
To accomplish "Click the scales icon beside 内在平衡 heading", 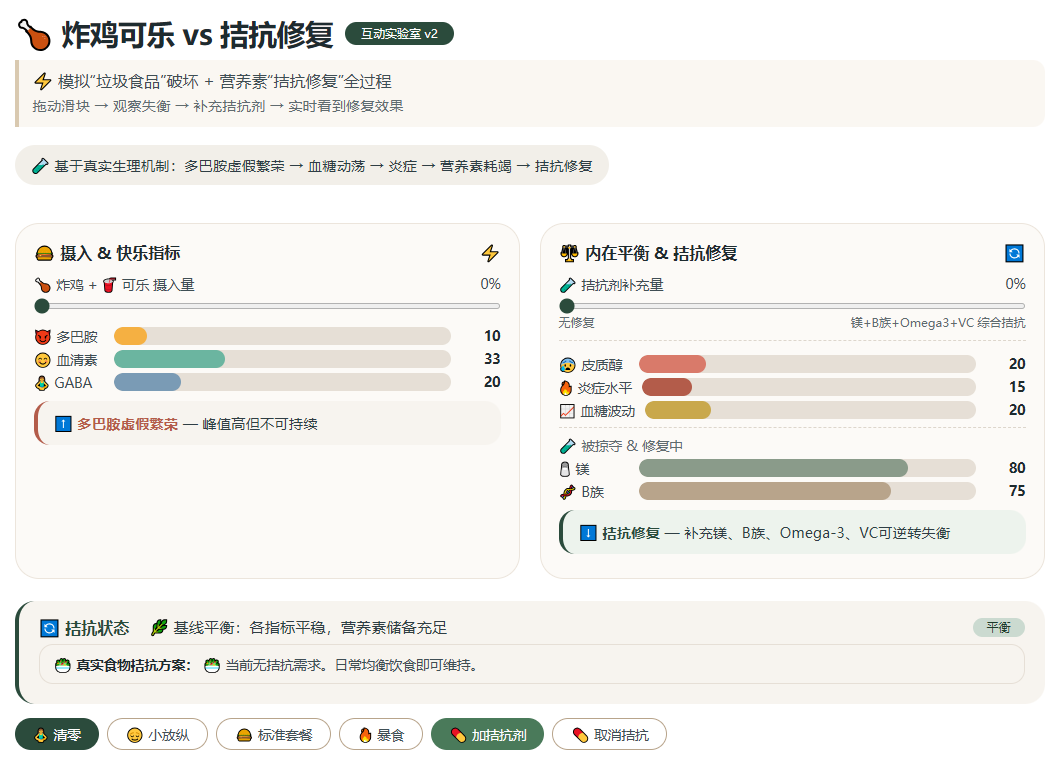I will coord(569,253).
